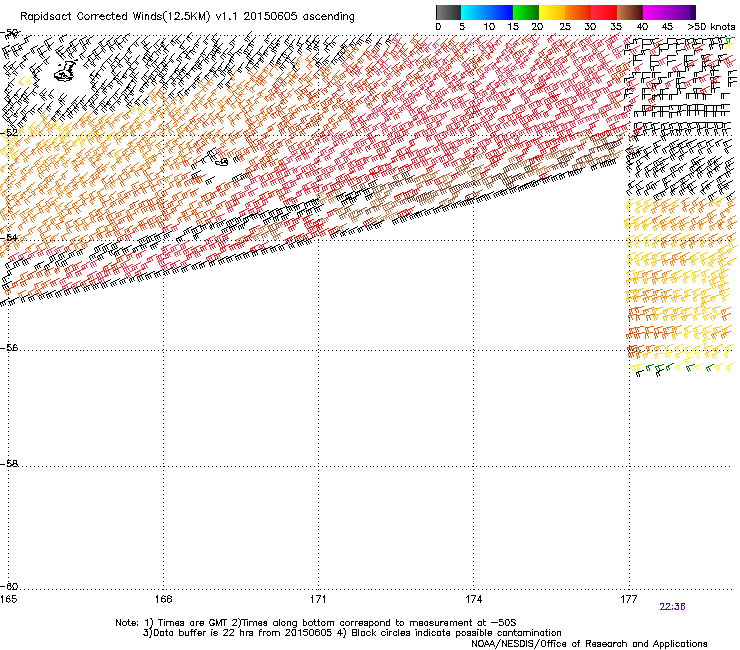740x650 pixels.
Task: Click the latitude label '-56'
Action: 9,348
